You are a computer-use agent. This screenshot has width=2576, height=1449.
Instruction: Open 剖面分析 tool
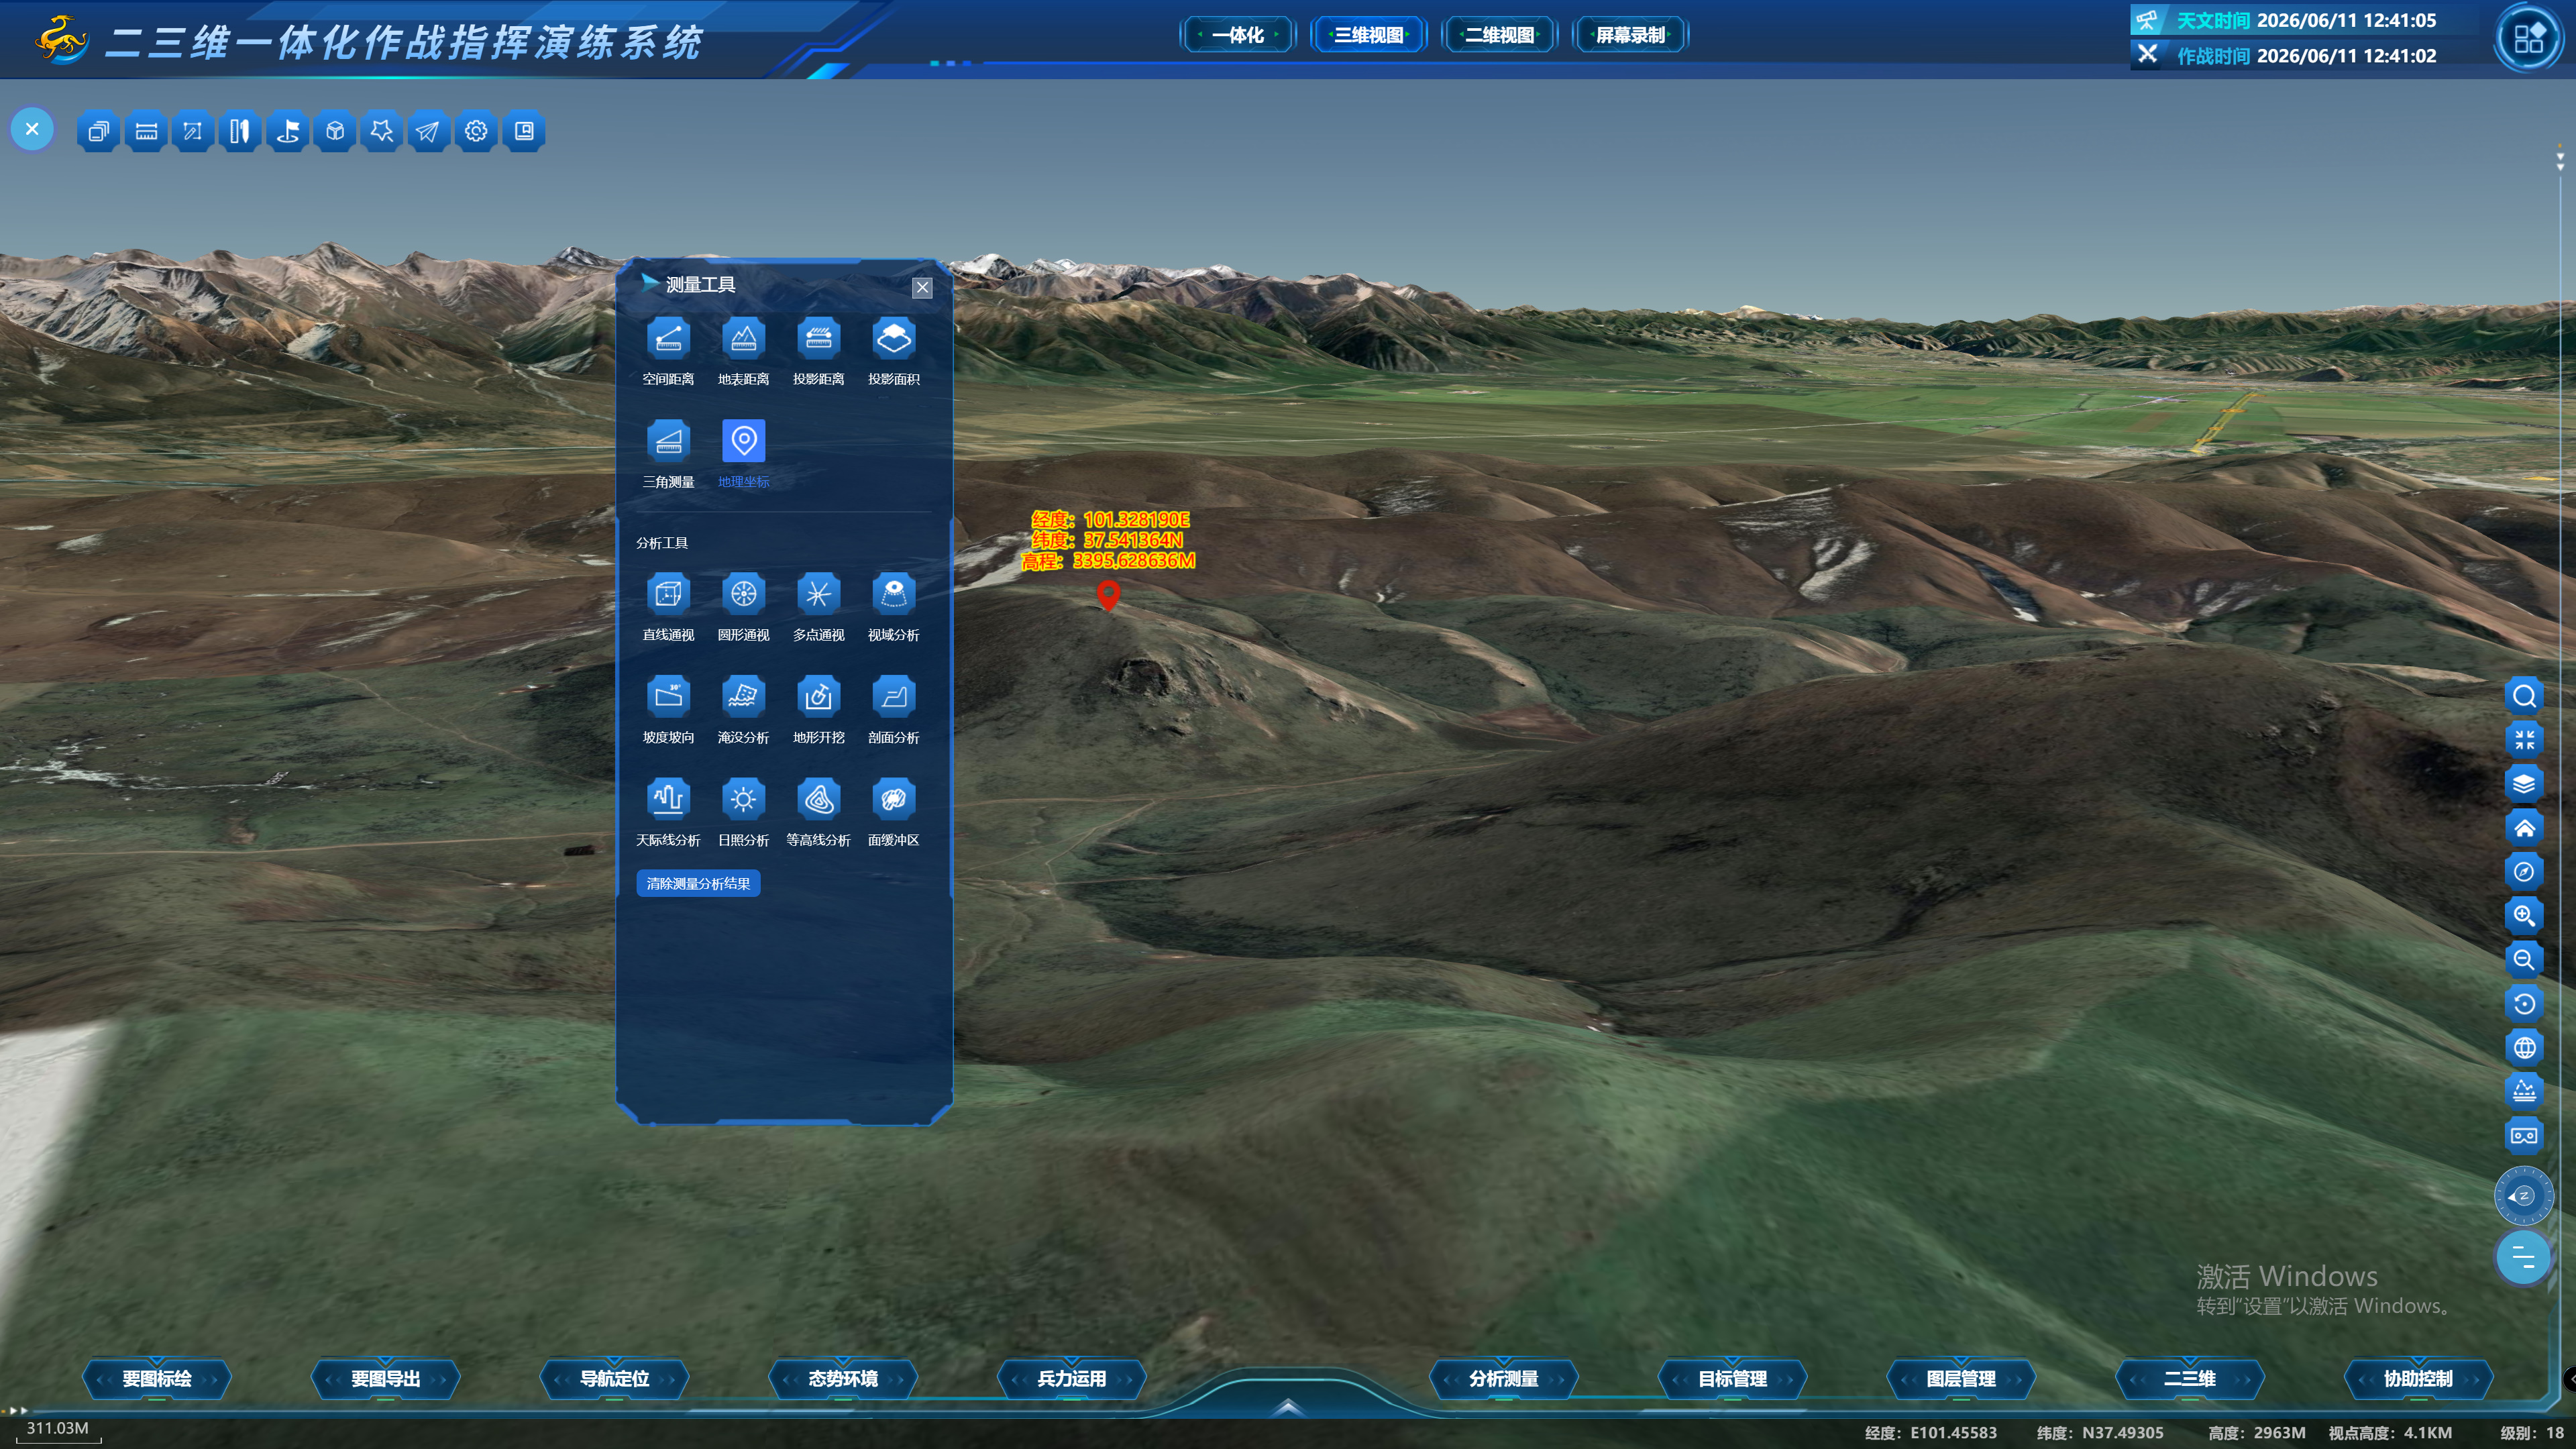coord(893,697)
